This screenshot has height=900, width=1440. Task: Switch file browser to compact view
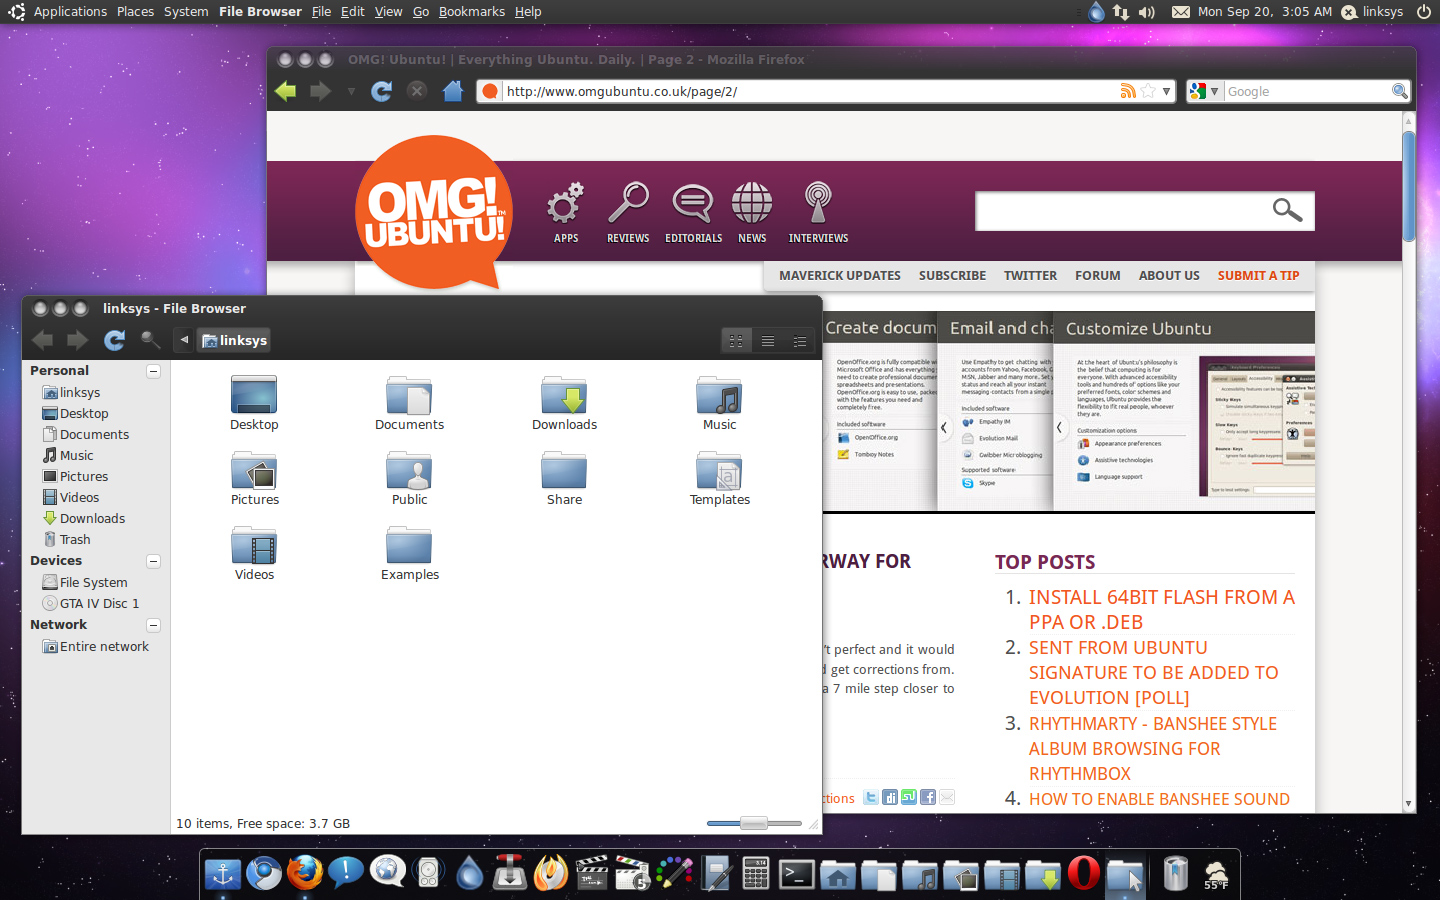(800, 341)
